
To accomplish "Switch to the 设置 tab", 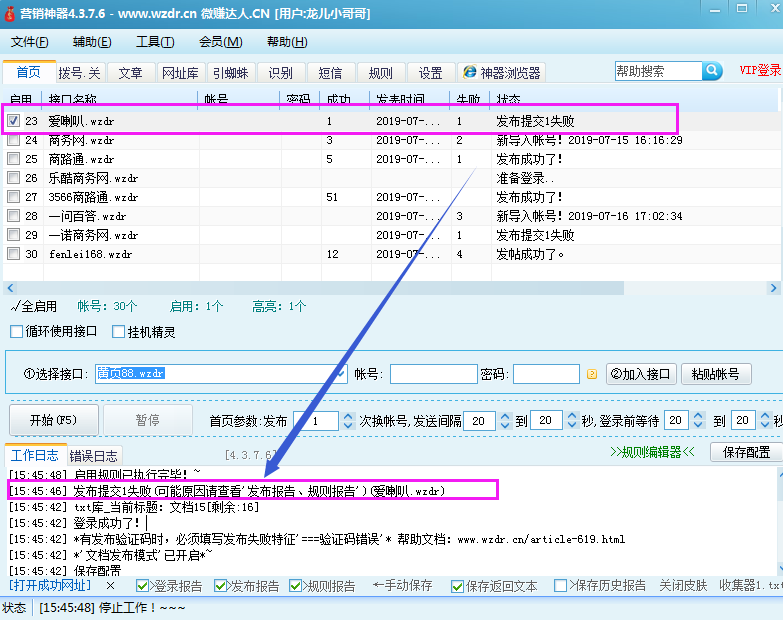I will (430, 73).
